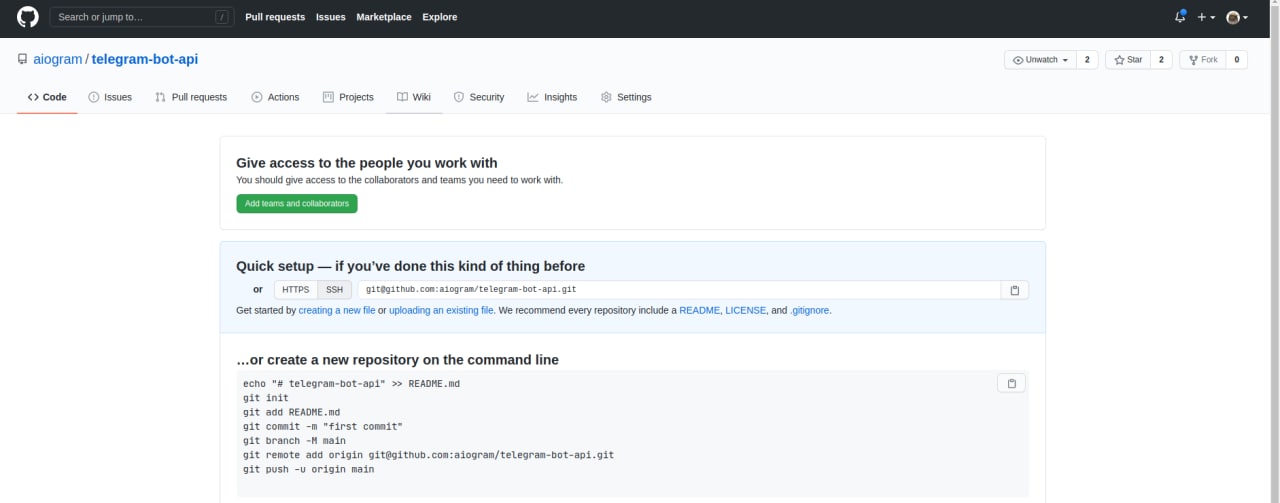Open the .gitignore link
Viewport: 1280px width, 503px height.
pos(810,310)
